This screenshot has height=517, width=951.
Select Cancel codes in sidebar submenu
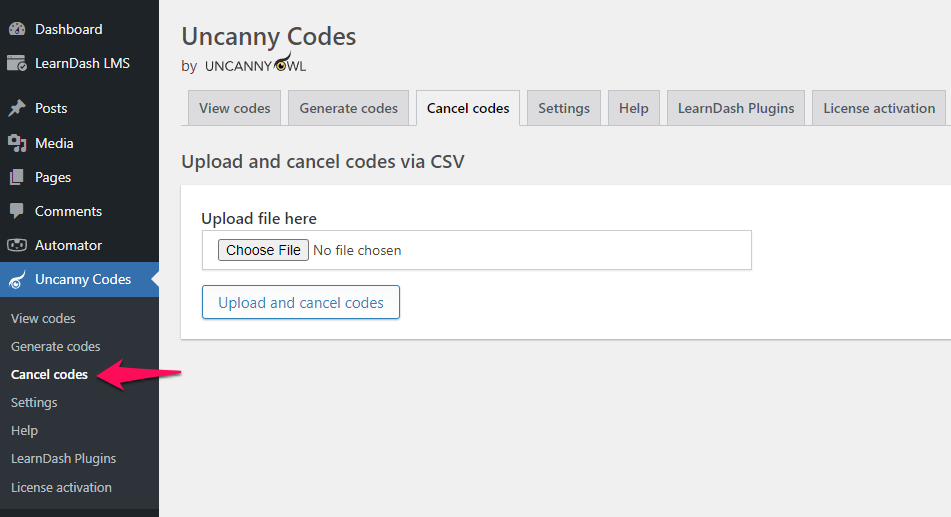tap(49, 374)
